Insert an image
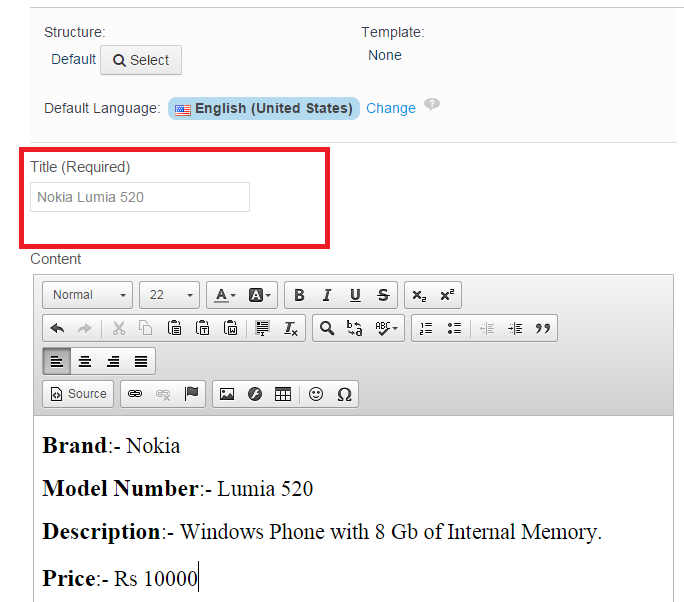684x602 pixels. (227, 394)
